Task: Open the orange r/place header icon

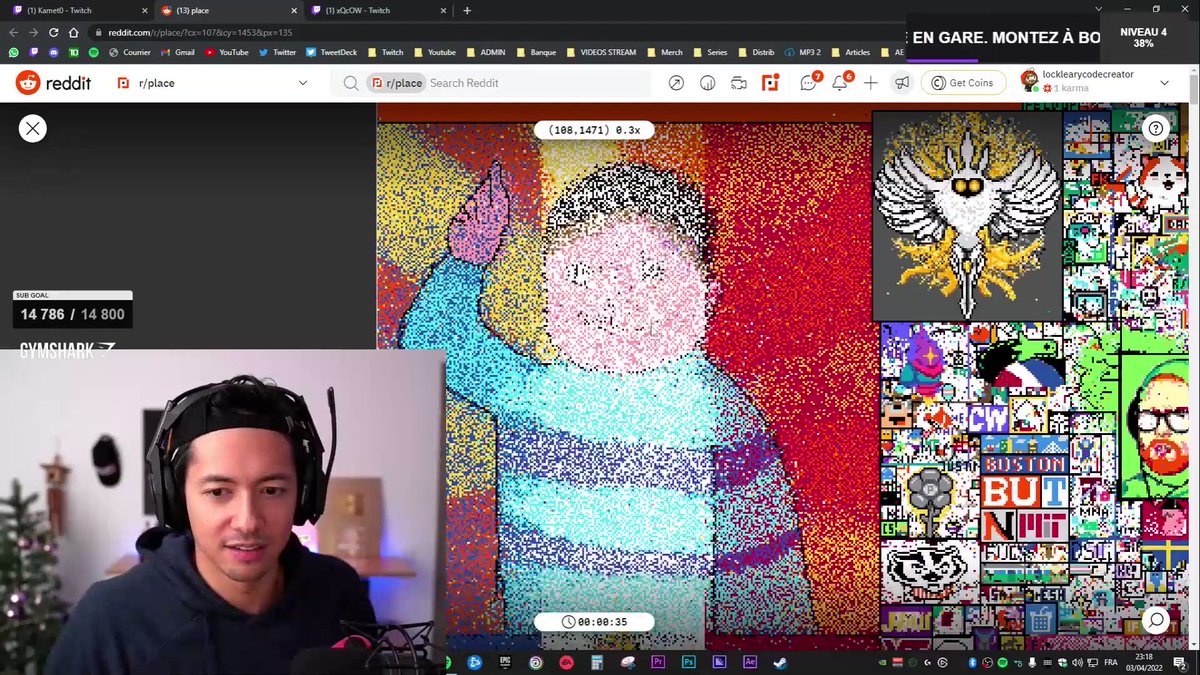Action: click(x=770, y=83)
